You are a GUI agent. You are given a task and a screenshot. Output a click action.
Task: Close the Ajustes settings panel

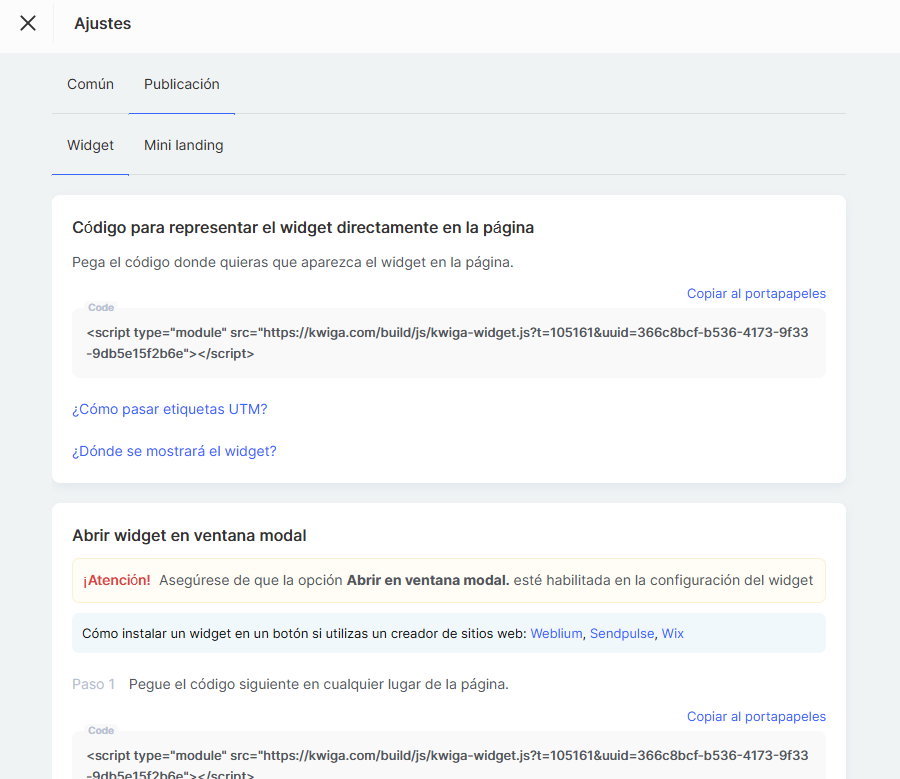[x=28, y=23]
